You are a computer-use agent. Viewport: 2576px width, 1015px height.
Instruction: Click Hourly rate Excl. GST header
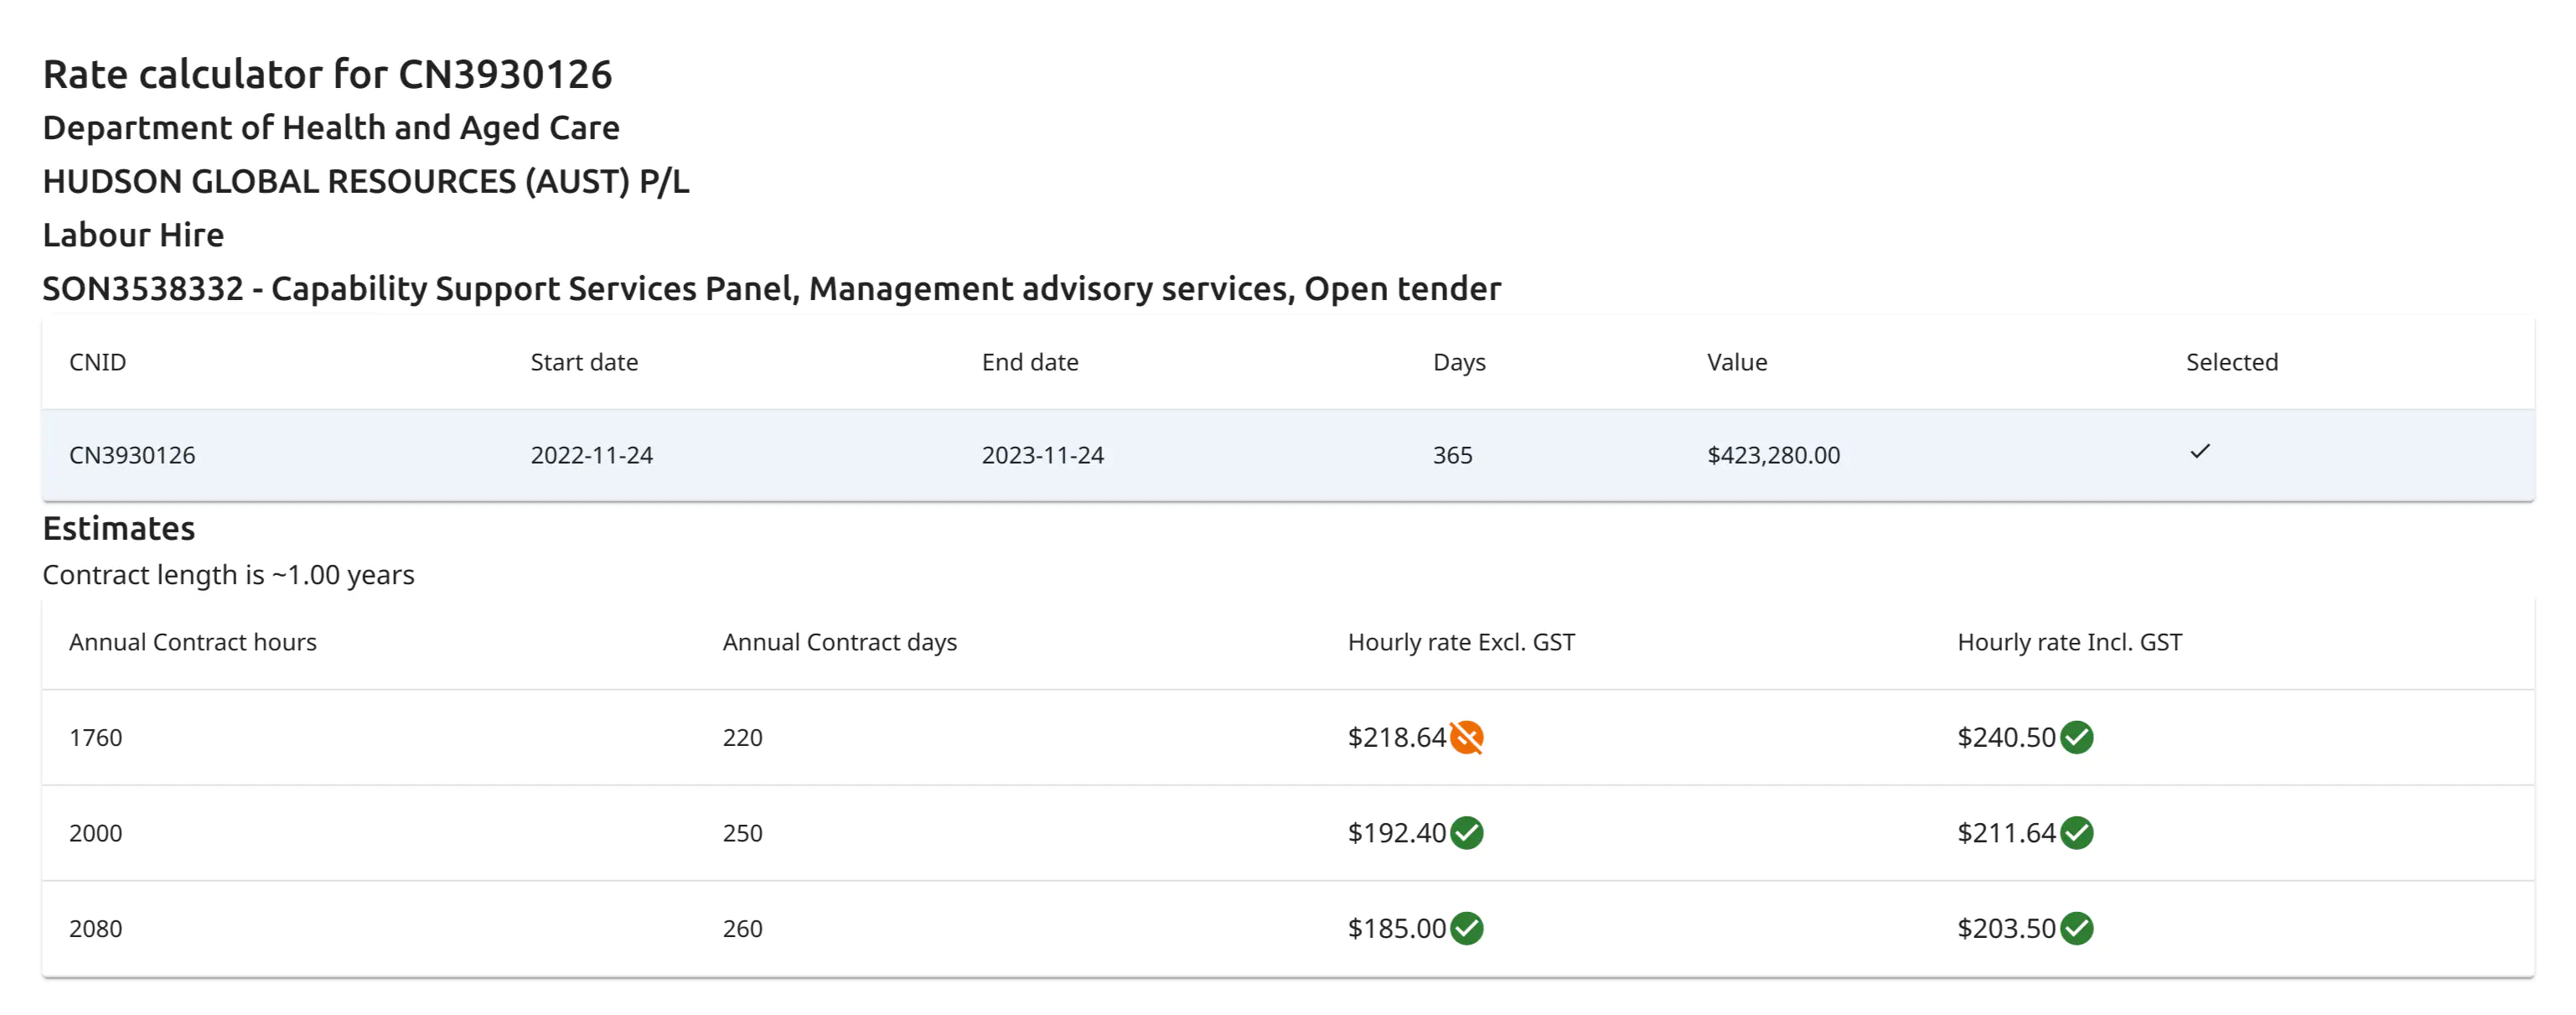pos(1460,642)
